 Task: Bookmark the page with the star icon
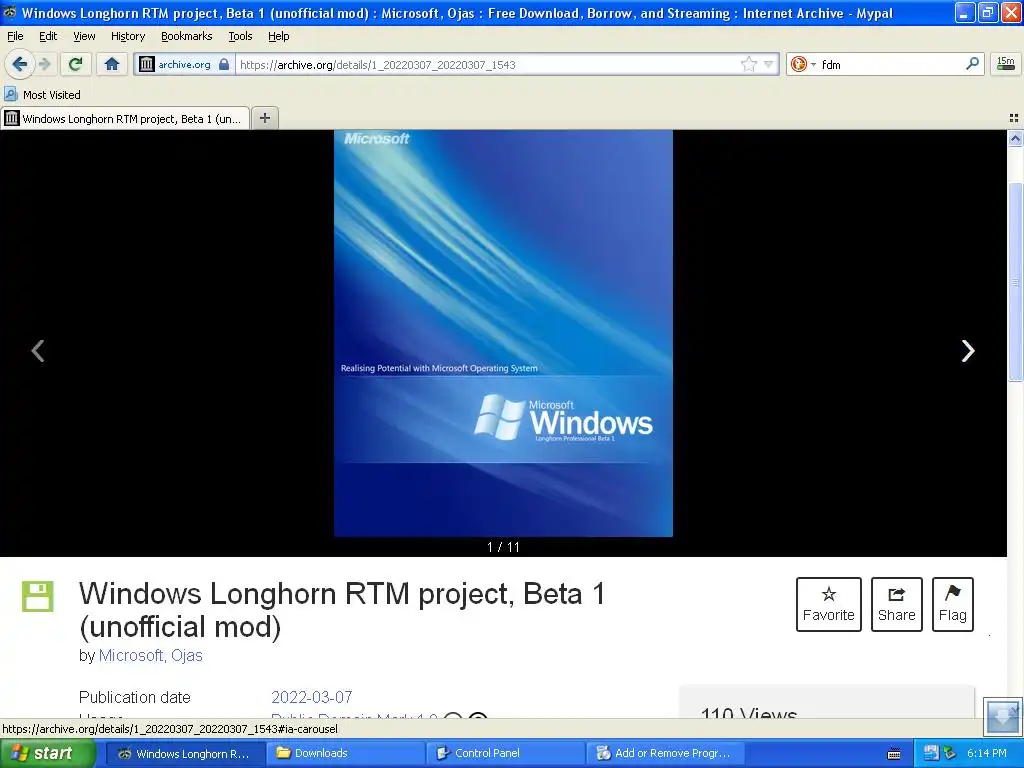click(x=748, y=64)
